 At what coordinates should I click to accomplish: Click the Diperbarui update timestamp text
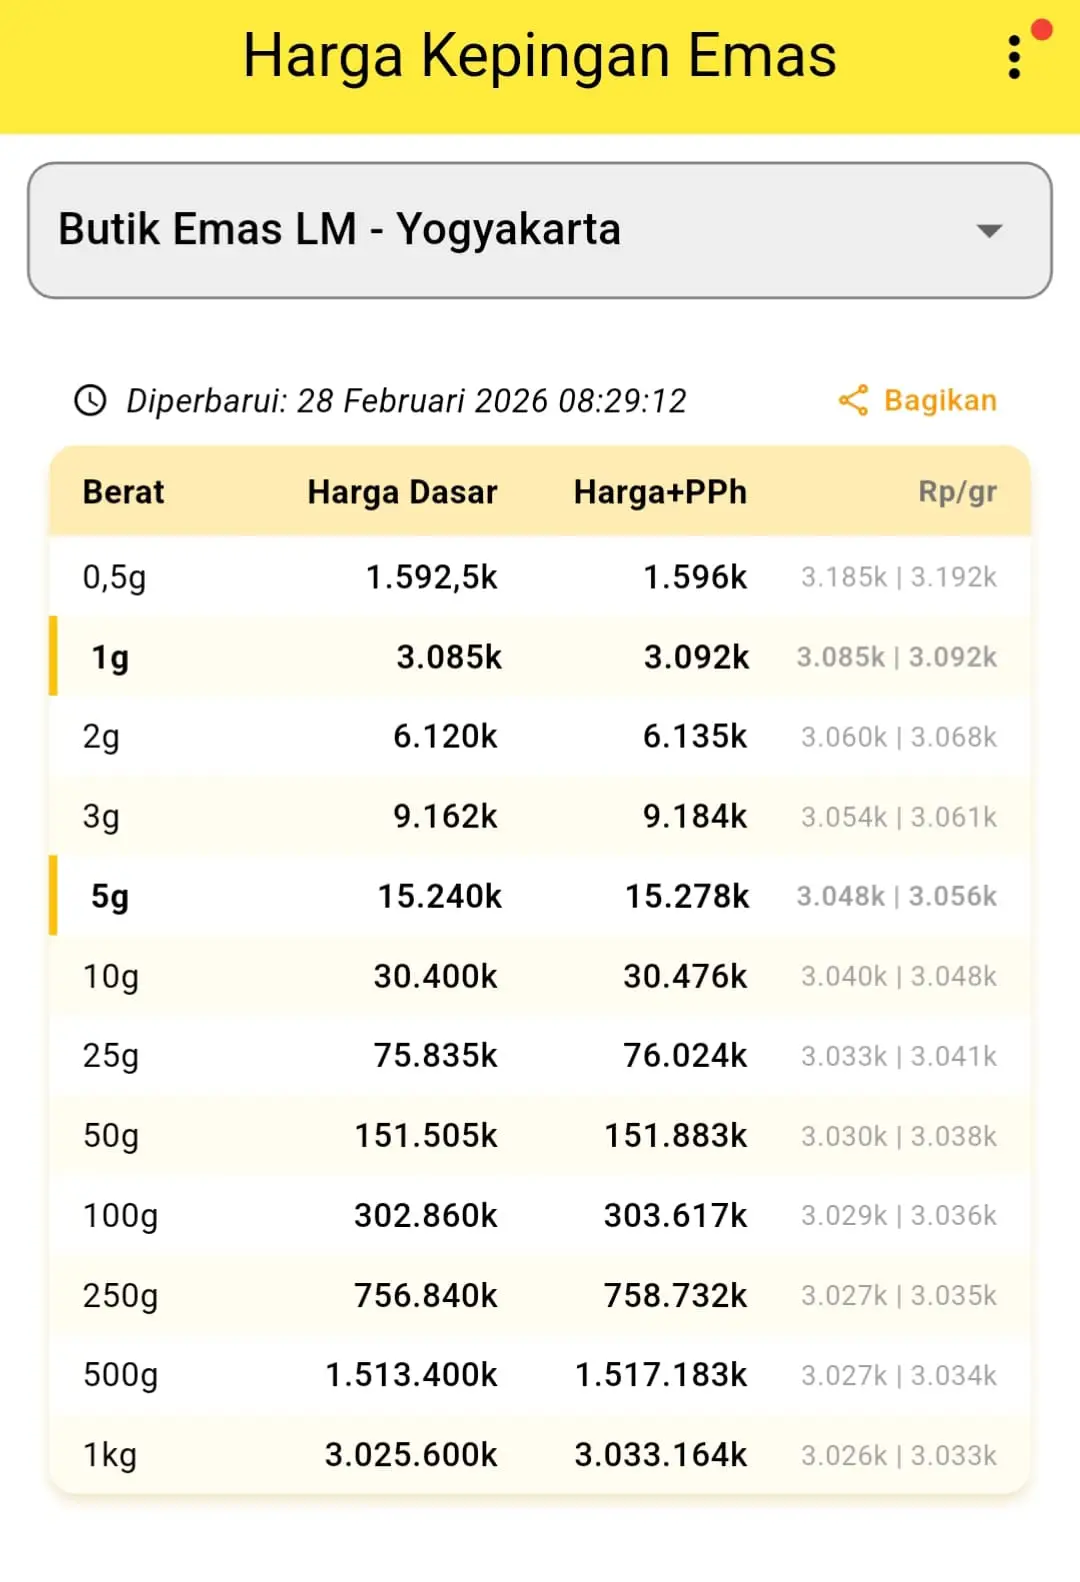[x=406, y=401]
